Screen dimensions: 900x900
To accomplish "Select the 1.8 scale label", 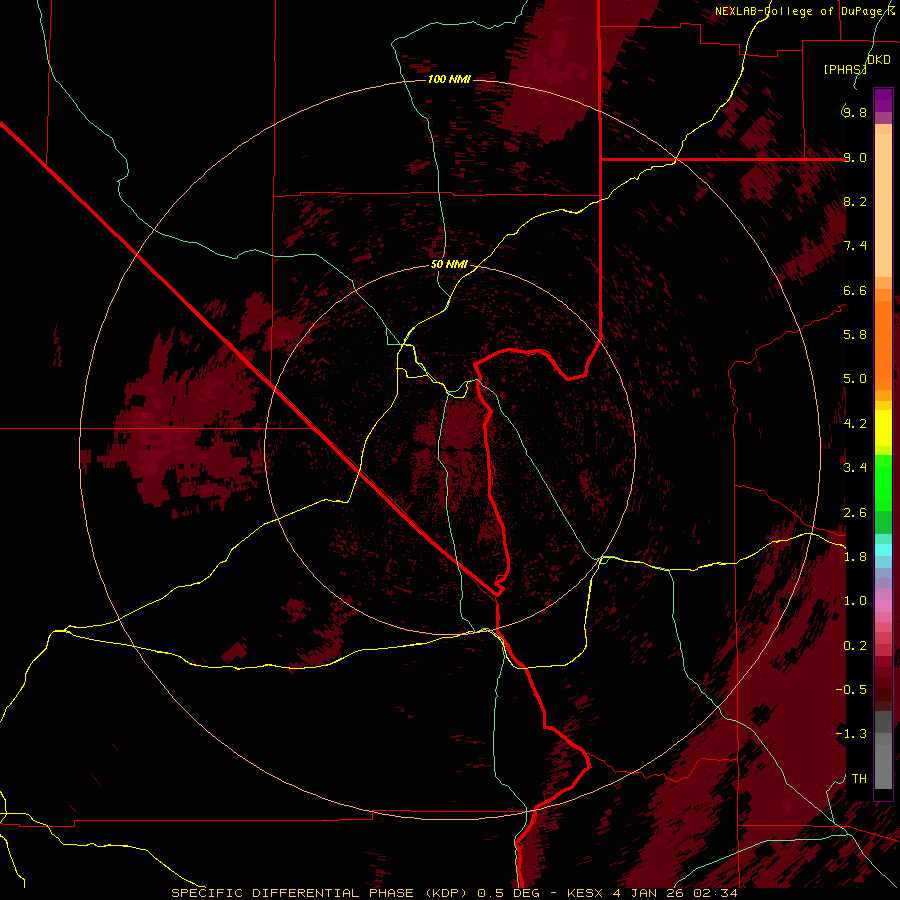I will (855, 557).
